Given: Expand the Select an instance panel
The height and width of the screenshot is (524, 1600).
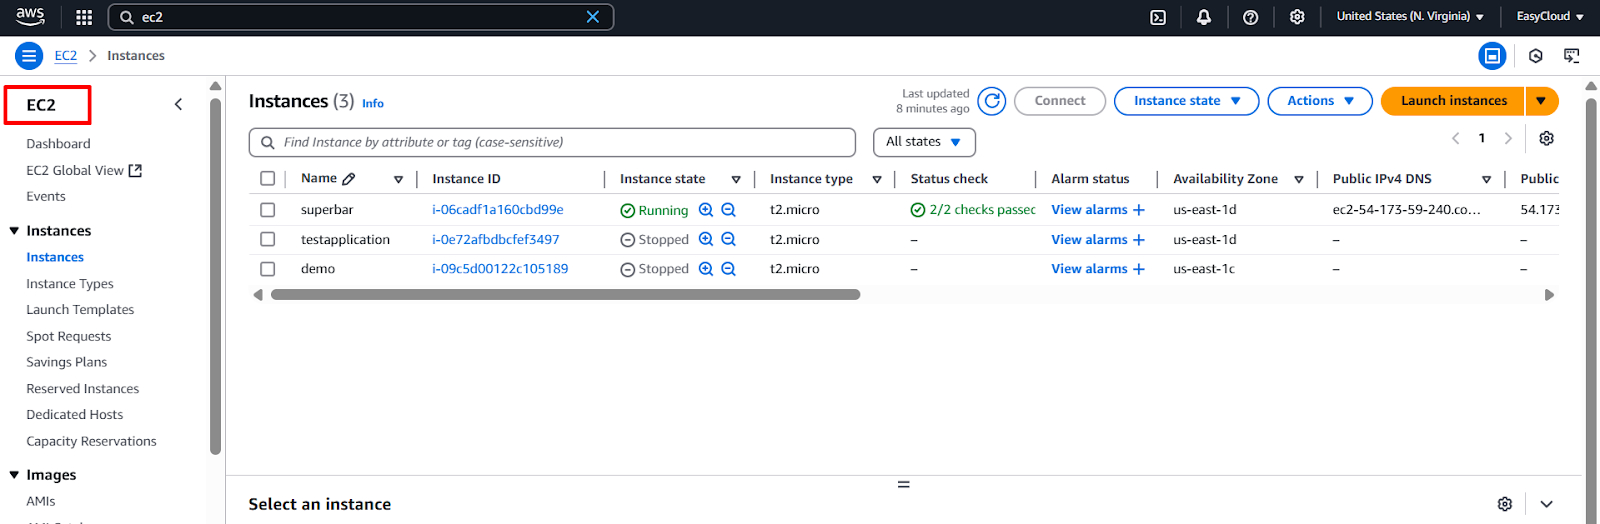Looking at the screenshot, I should (x=1546, y=504).
